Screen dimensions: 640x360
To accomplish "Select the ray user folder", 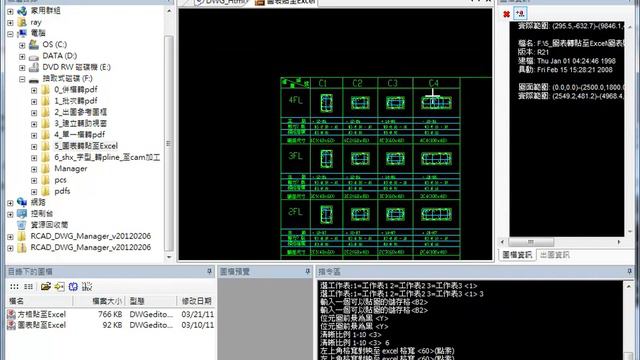I will click(x=36, y=22).
